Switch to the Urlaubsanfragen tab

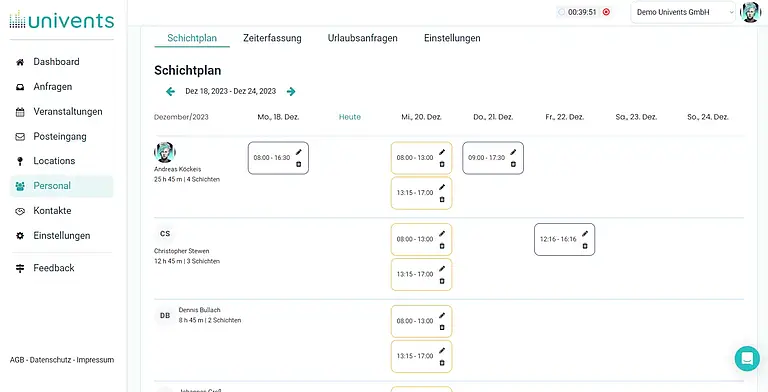362,38
